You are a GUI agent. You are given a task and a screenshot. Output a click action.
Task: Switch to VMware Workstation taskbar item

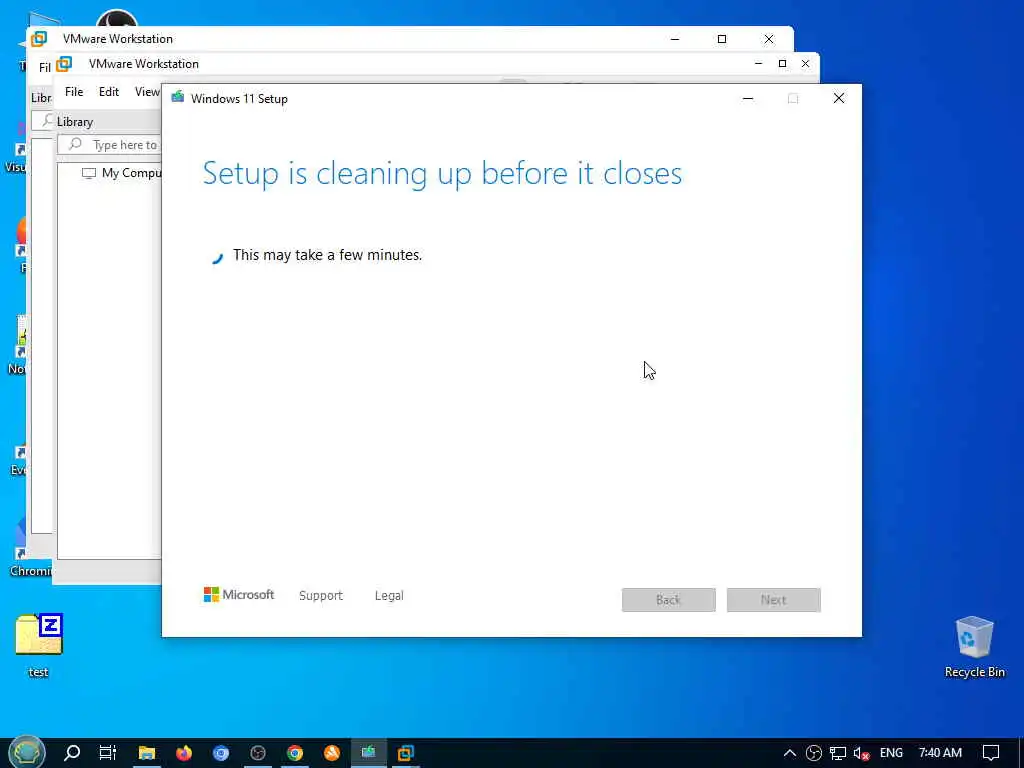(406, 753)
